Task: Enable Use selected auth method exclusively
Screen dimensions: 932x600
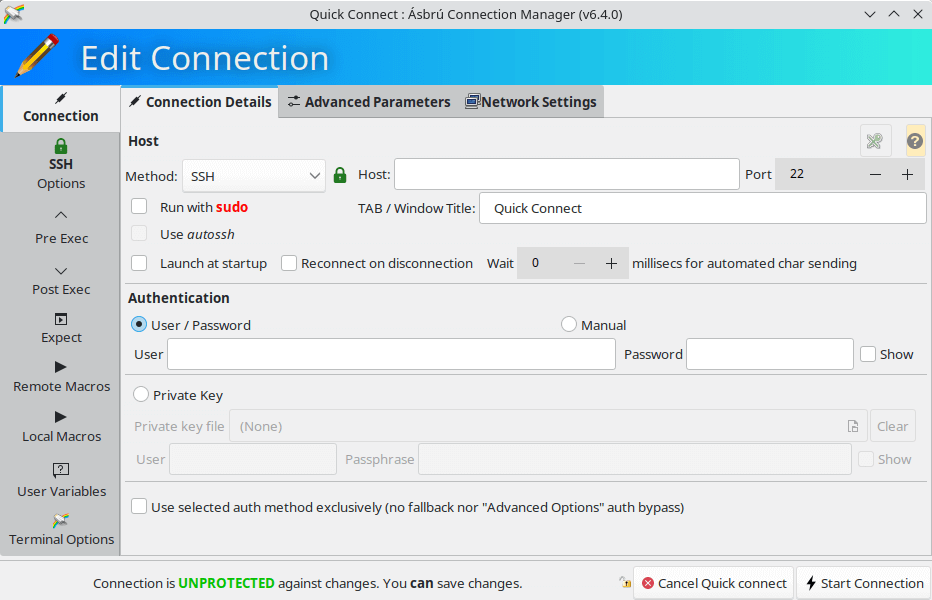Action: [x=139, y=507]
